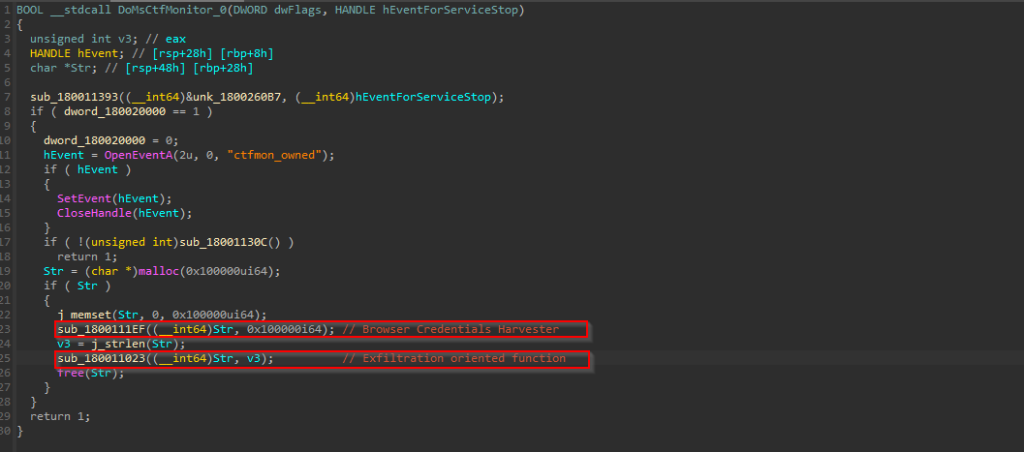Click the Browser Credentials Harvester comment
Viewport: 1024px width, 452px height.
pos(472,329)
